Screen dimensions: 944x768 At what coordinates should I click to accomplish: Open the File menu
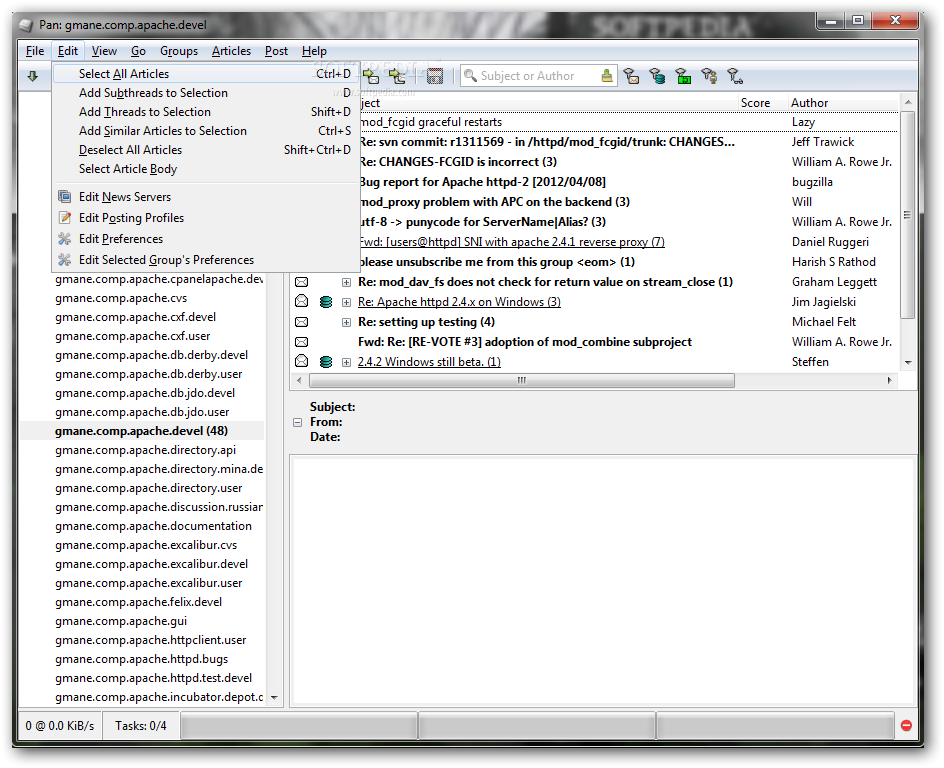point(35,51)
